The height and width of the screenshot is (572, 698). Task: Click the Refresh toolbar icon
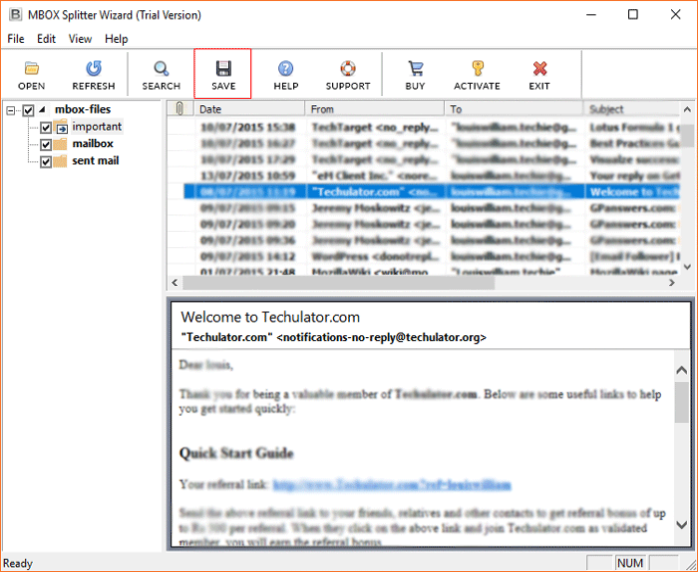click(x=93, y=69)
